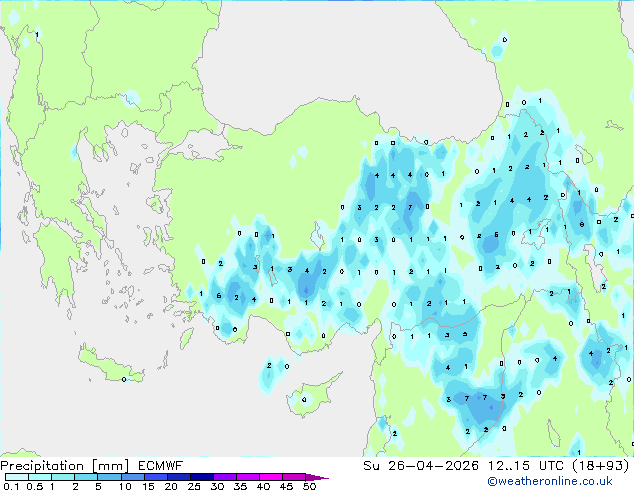
Task: Click the 0.5–1 mm legend swatch
Action: (40, 477)
